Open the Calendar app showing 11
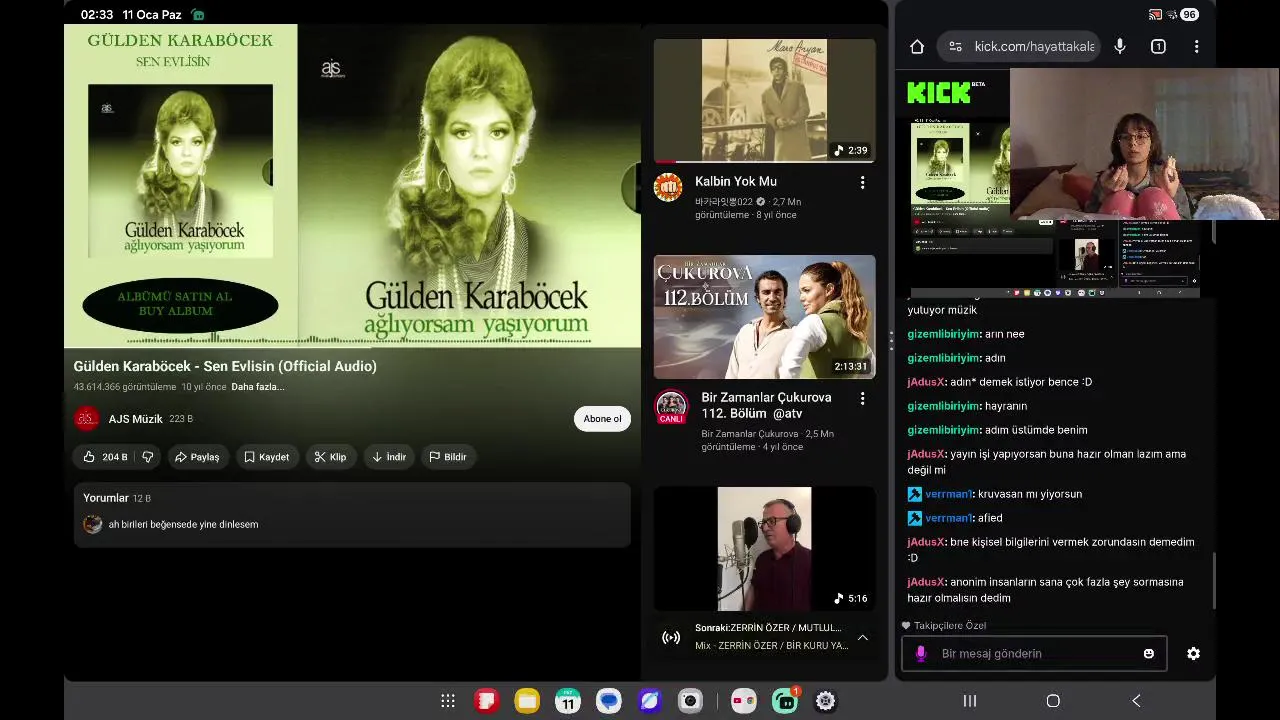1280x720 pixels. (568, 701)
